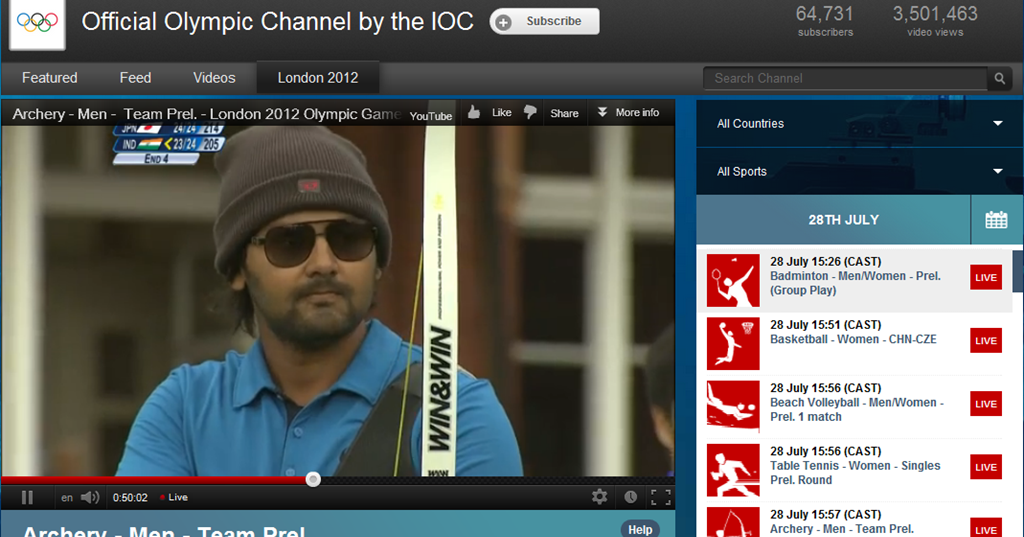The height and width of the screenshot is (537, 1024).
Task: Click the Help button
Action: tap(639, 529)
